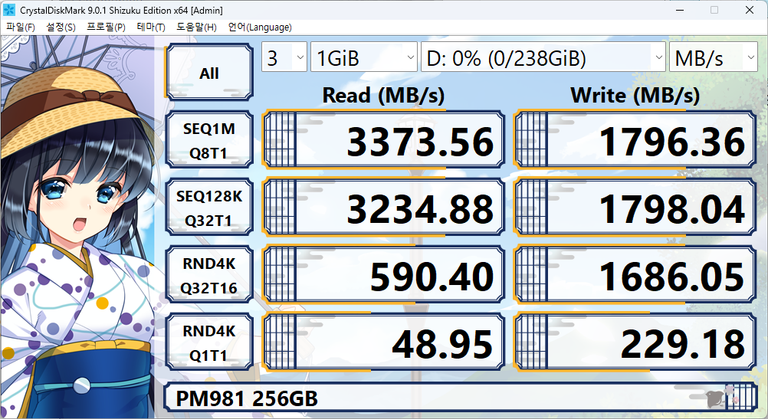Open the test size dropdown showing 1GiB
The height and width of the screenshot is (419, 768).
click(x=364, y=58)
